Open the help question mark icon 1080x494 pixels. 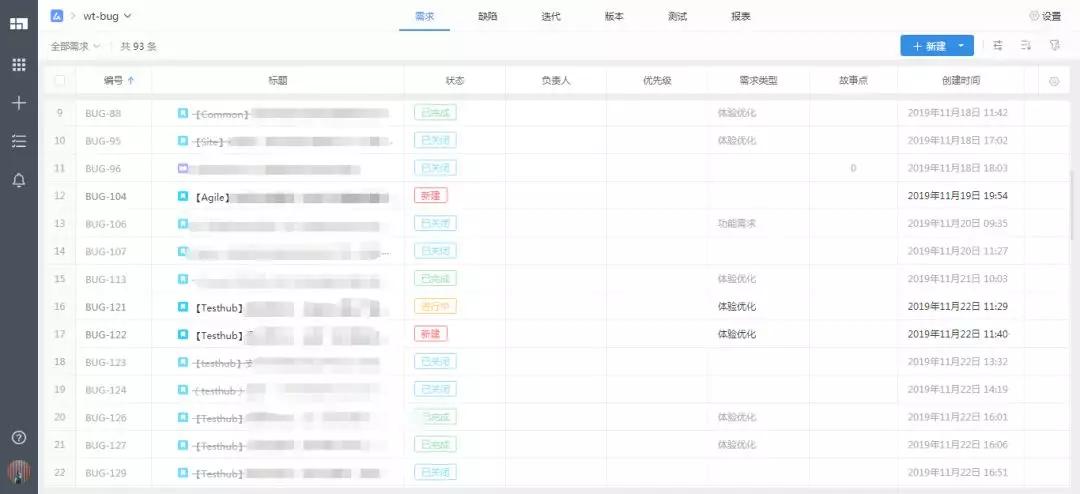tap(19, 438)
